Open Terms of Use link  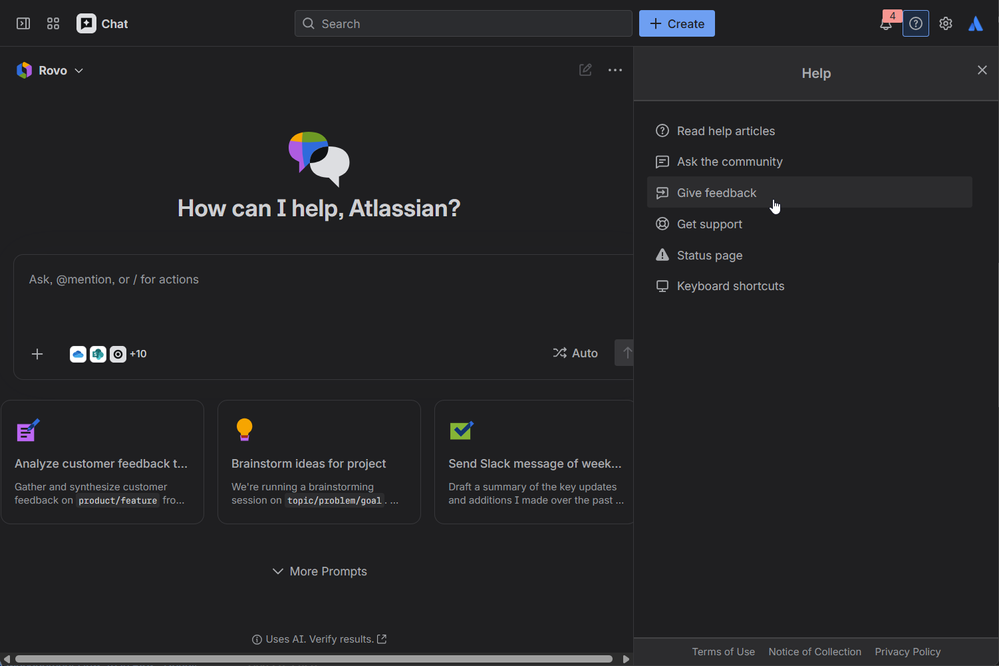click(723, 651)
